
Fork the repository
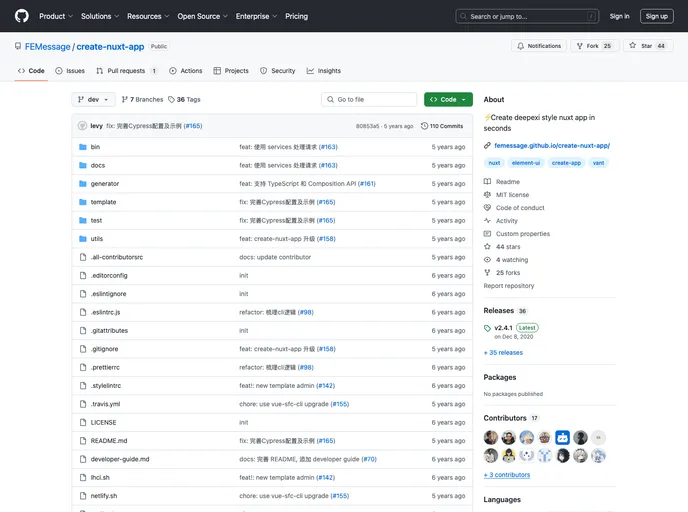pyautogui.click(x=595, y=46)
